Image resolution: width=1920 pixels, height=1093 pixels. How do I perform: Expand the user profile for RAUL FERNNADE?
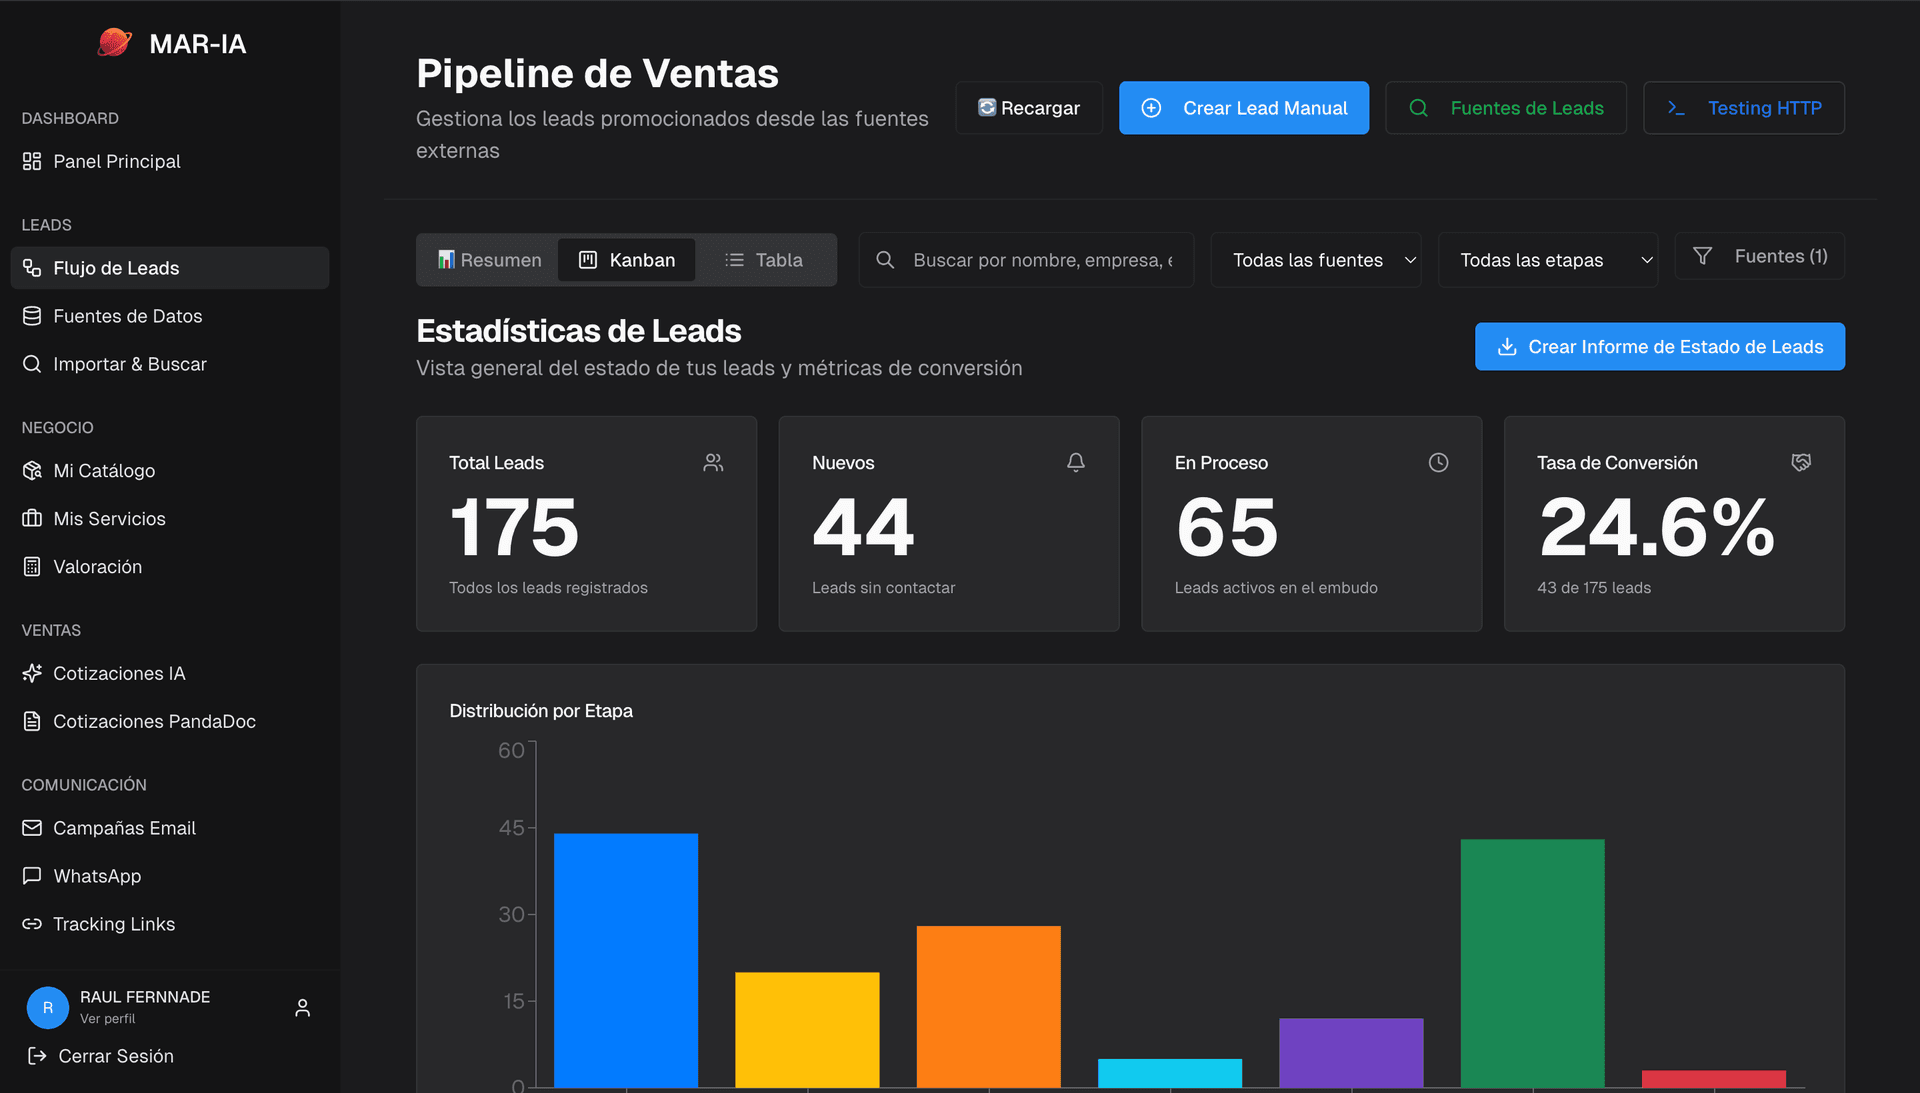tap(302, 1007)
